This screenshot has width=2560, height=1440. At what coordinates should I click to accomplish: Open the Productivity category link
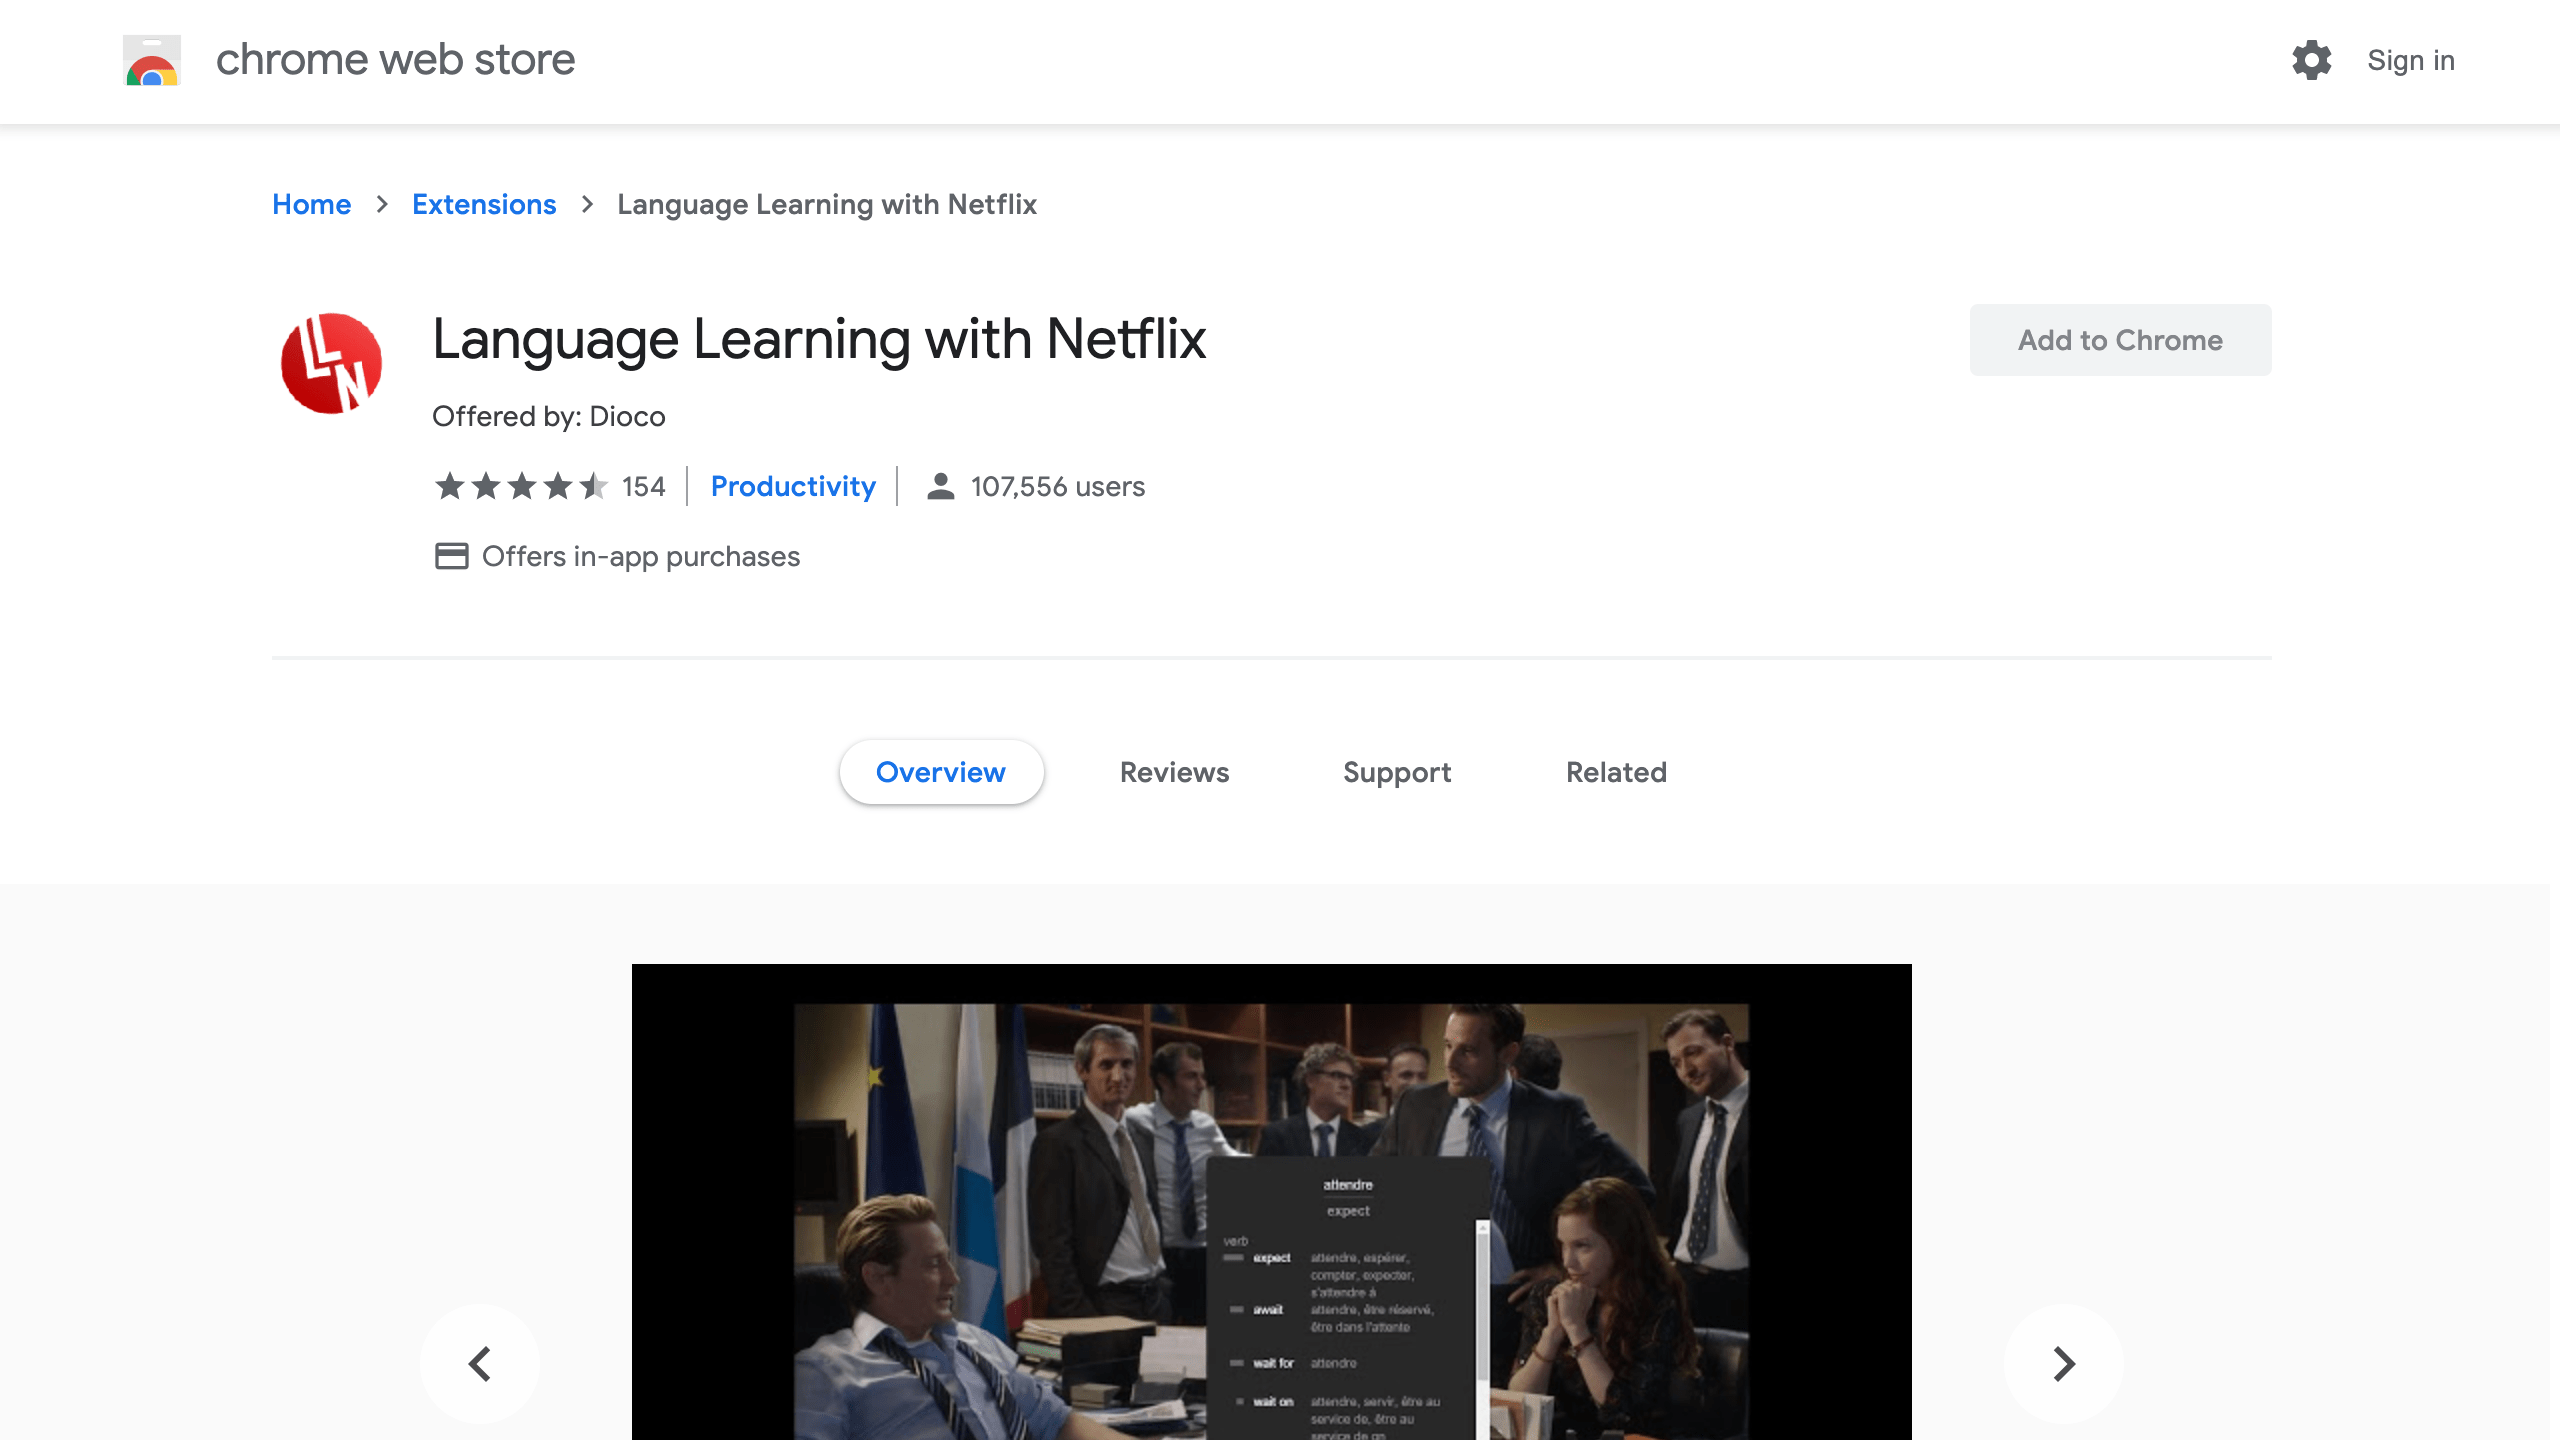coord(793,486)
